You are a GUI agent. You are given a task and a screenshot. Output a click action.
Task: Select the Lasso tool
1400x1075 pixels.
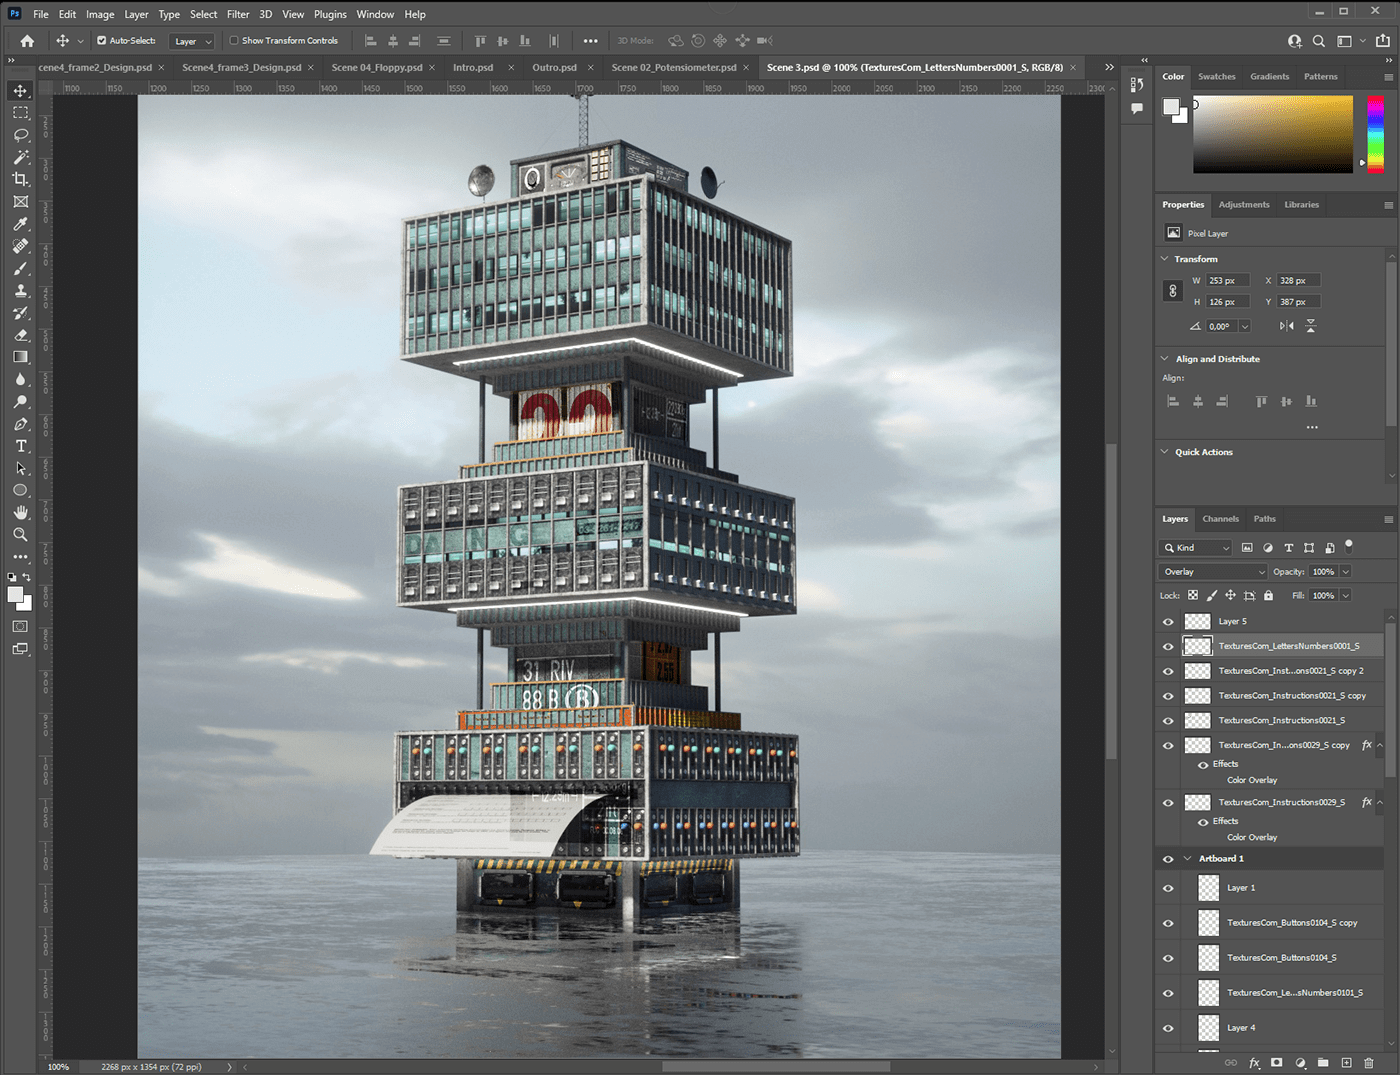[20, 135]
